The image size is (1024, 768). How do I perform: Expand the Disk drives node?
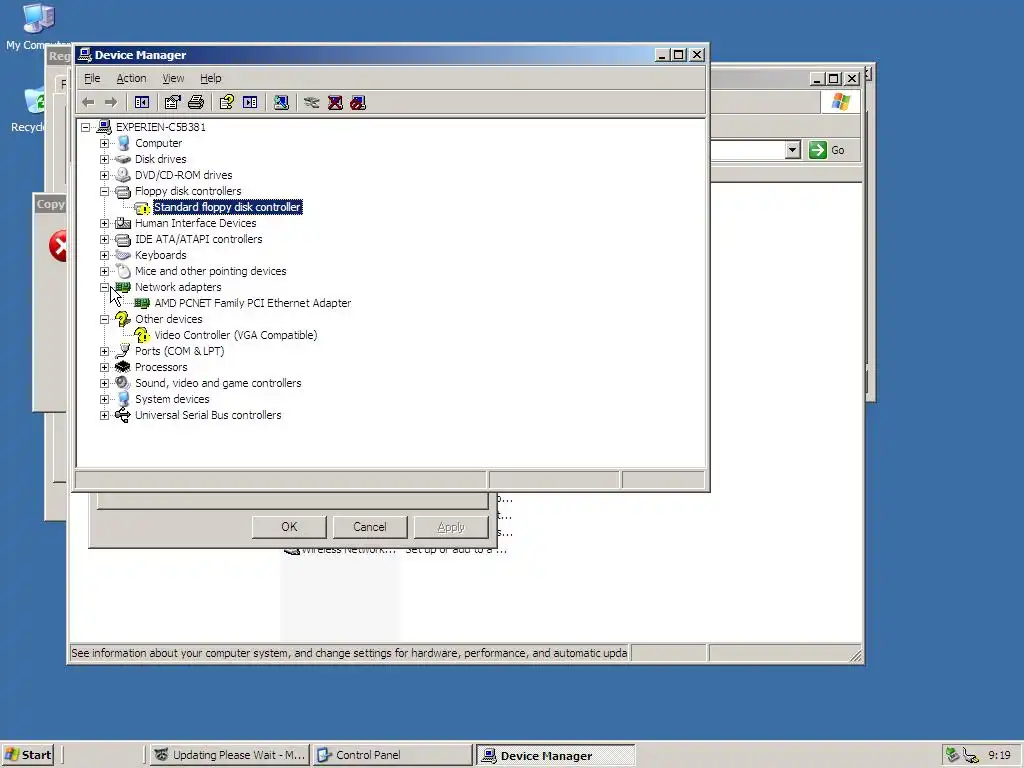coord(104,159)
